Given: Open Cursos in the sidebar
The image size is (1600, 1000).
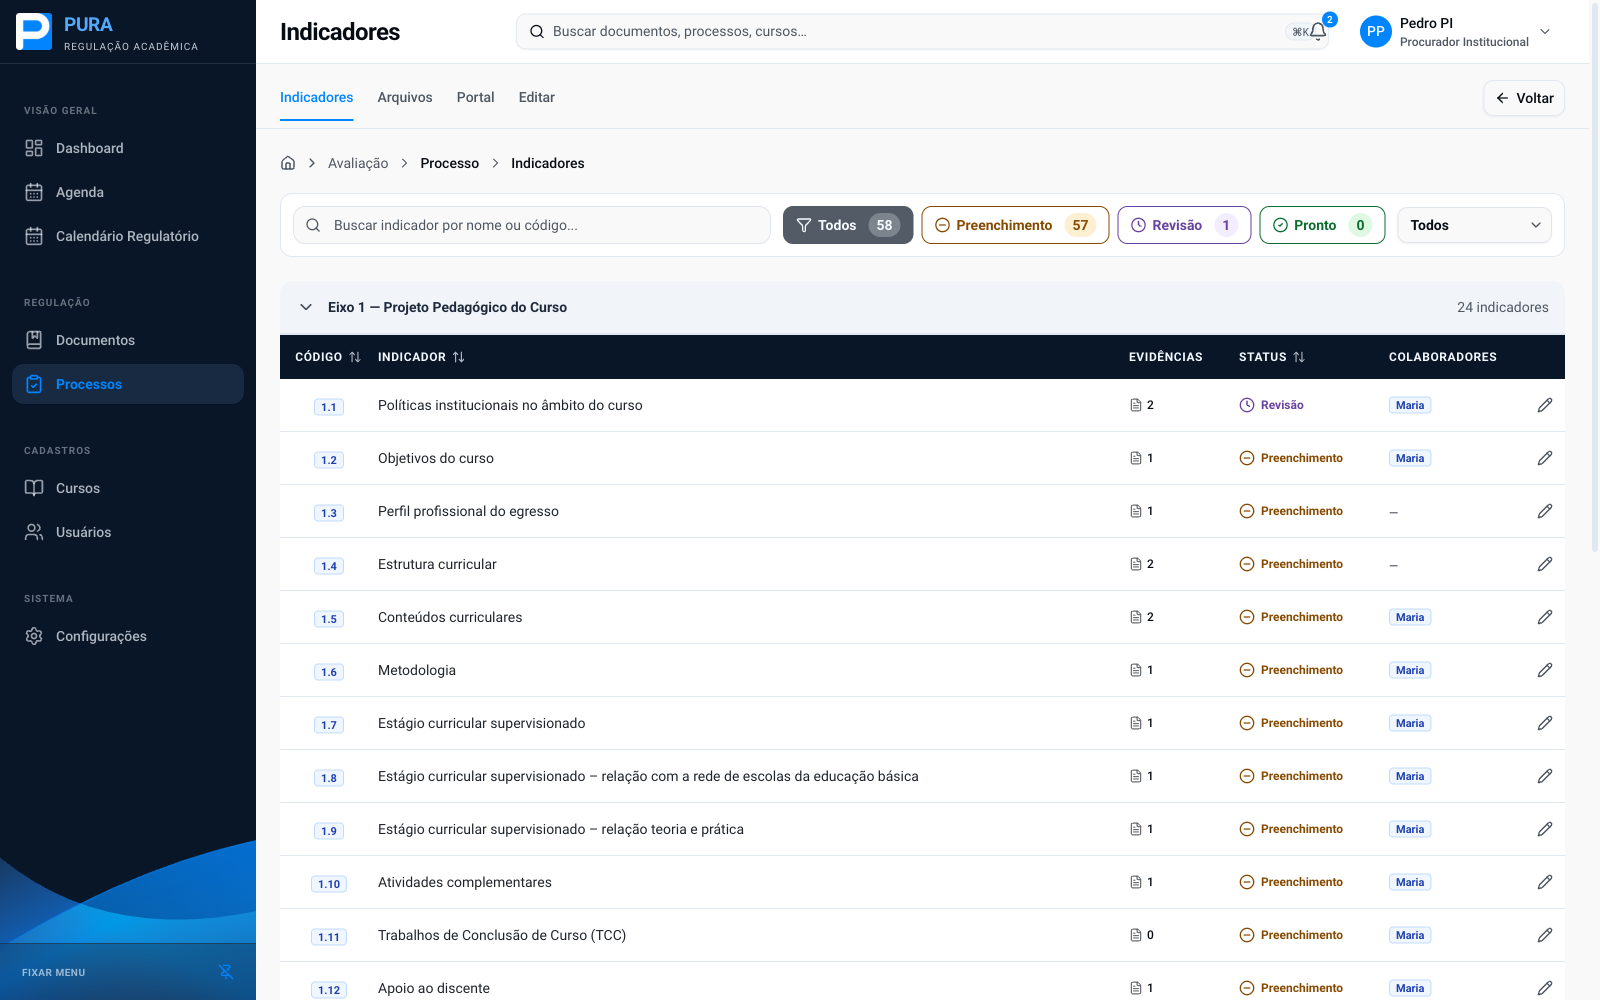Looking at the screenshot, I should point(128,488).
